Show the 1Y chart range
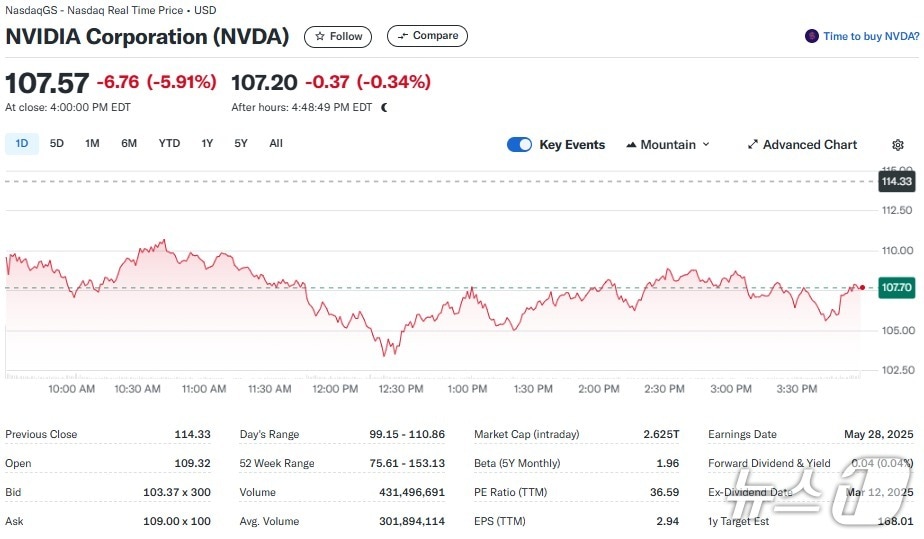This screenshot has width=924, height=539. pos(207,144)
